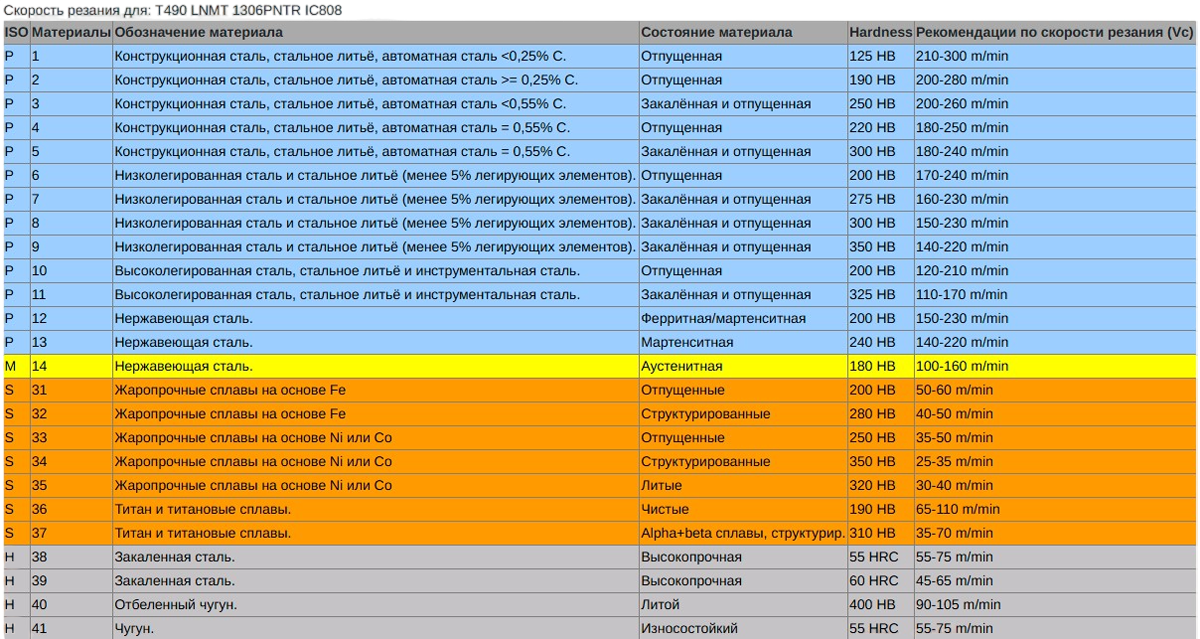Click the 'Материалы' column header
The width and height of the screenshot is (1200, 639).
(x=71, y=32)
